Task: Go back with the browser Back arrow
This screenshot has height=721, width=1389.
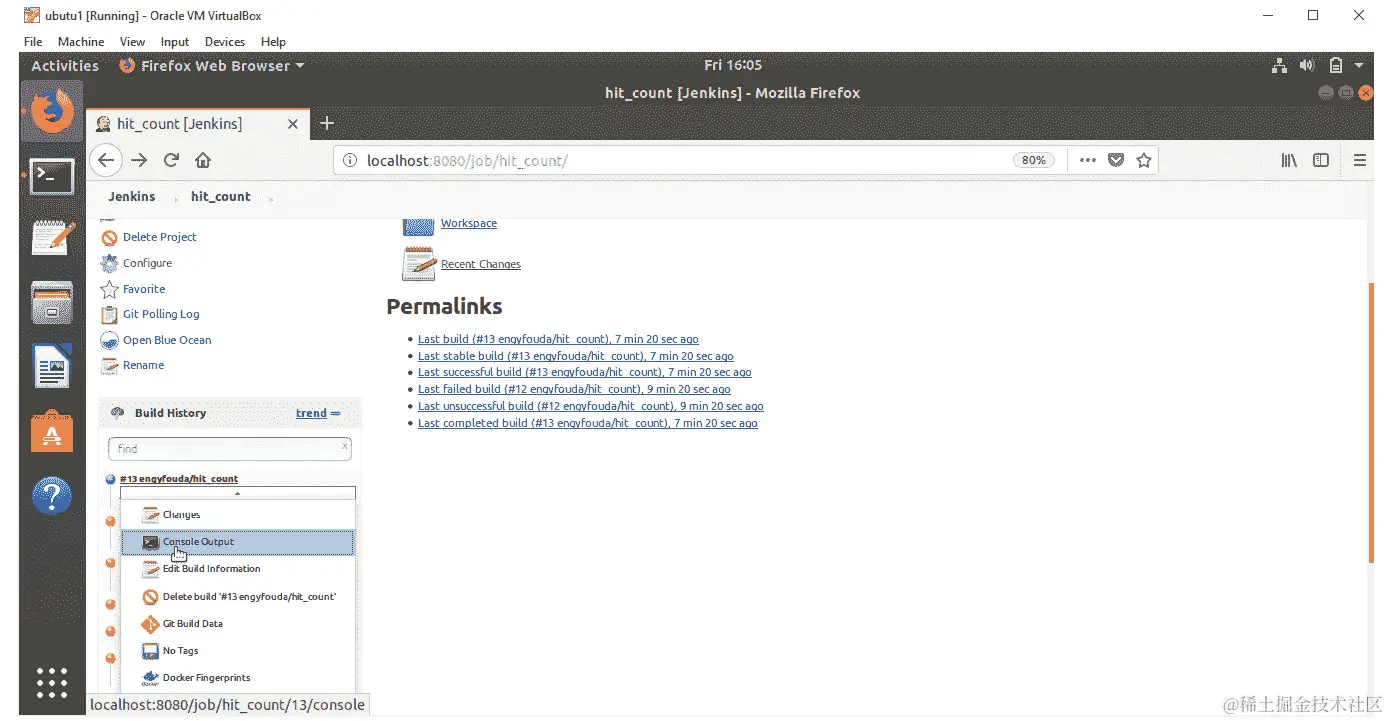Action: coord(106,160)
